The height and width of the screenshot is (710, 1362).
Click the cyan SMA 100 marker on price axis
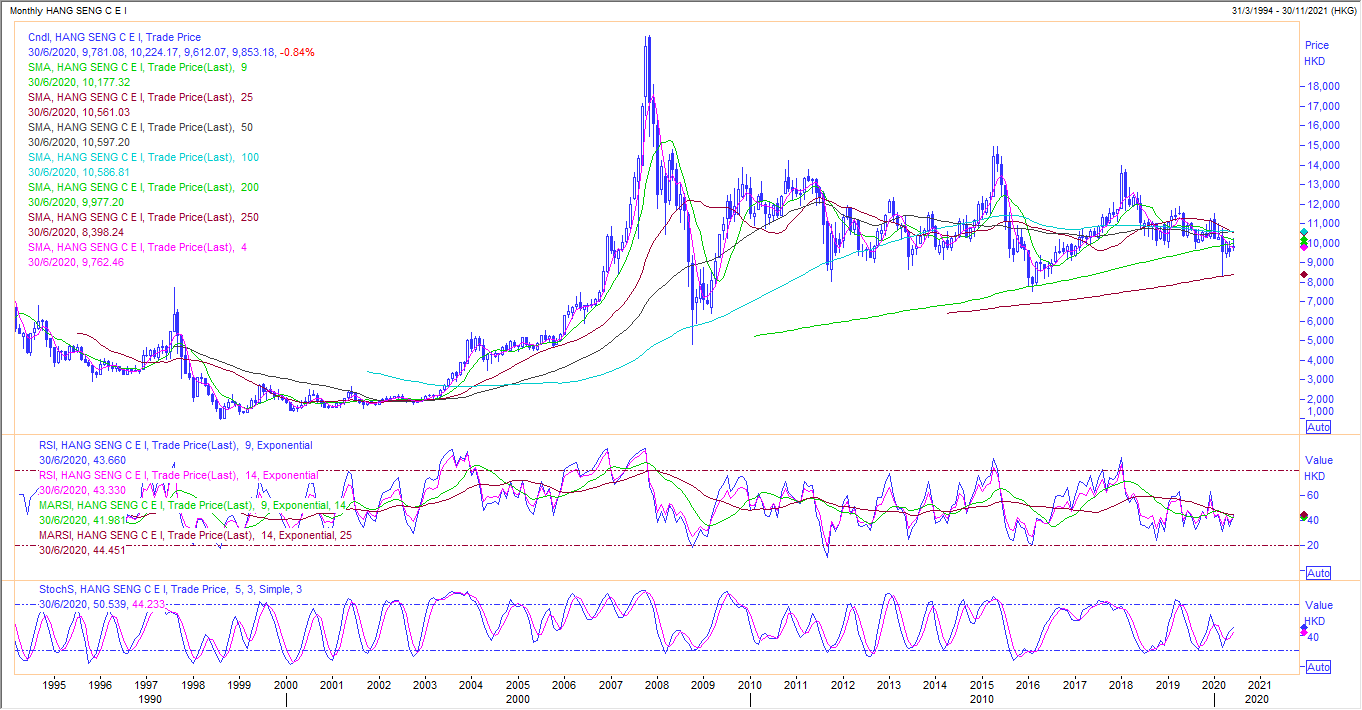[x=1303, y=233]
